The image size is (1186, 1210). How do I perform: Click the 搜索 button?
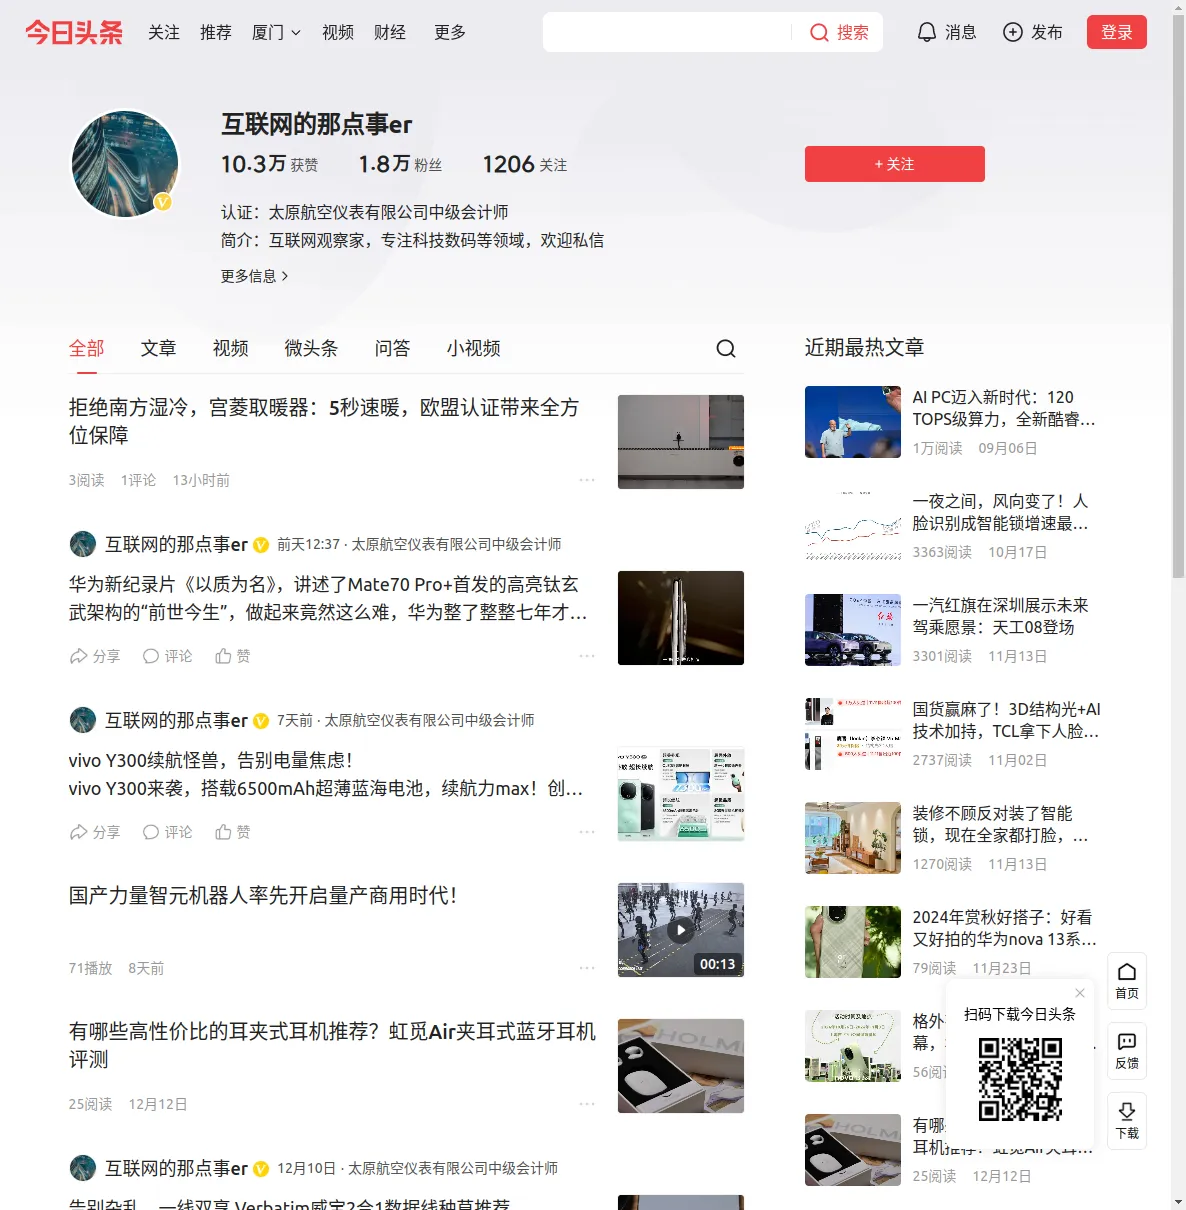click(839, 32)
